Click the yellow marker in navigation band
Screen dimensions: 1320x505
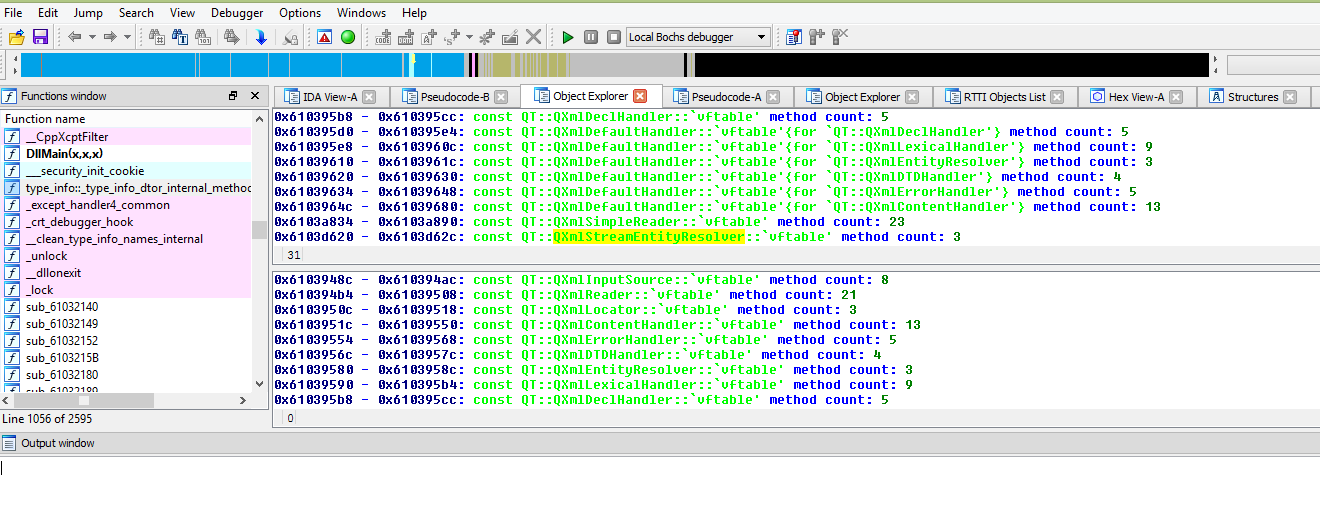[x=413, y=59]
